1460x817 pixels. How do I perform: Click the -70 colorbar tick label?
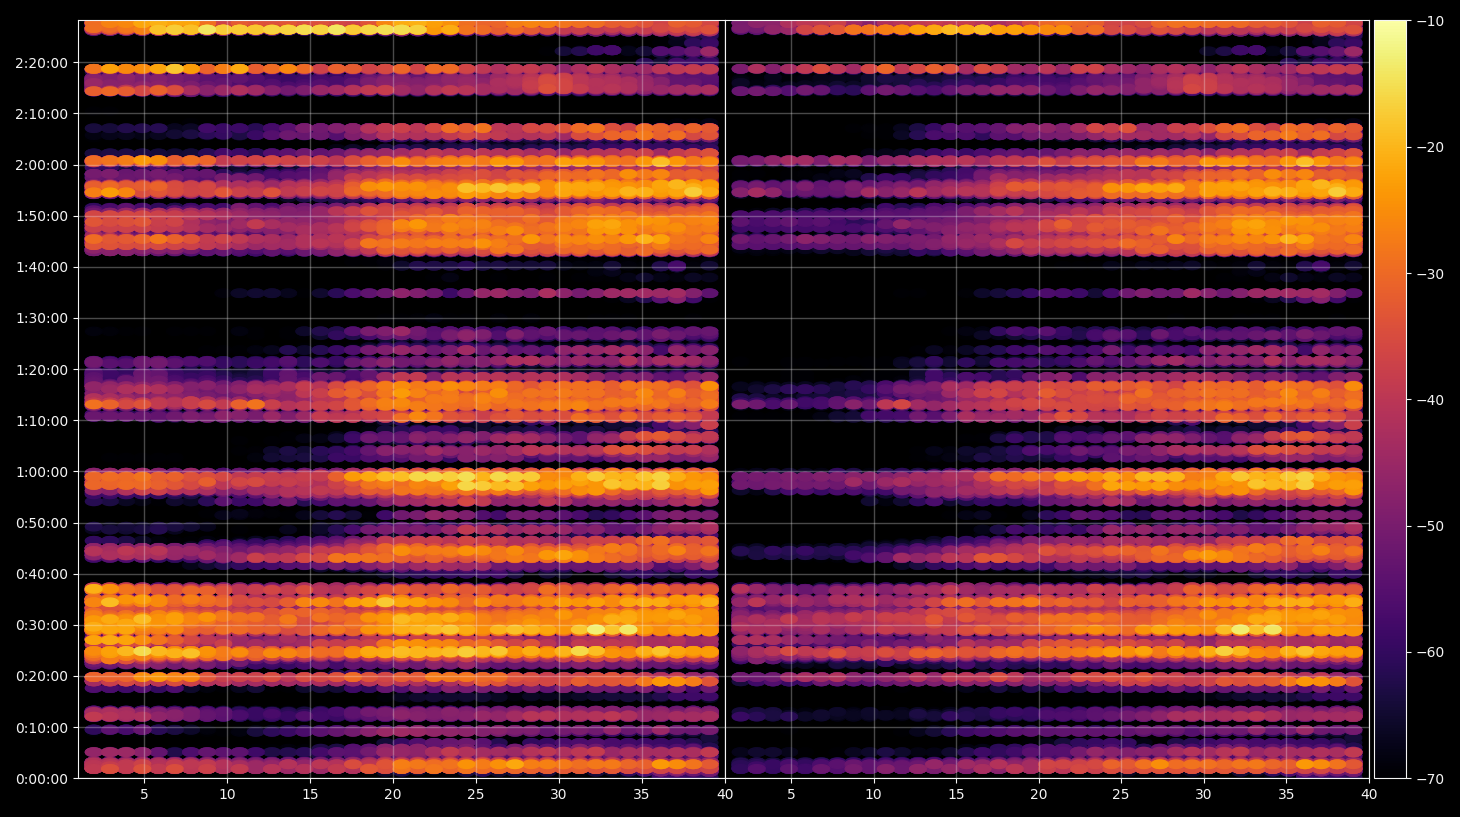click(x=1430, y=779)
